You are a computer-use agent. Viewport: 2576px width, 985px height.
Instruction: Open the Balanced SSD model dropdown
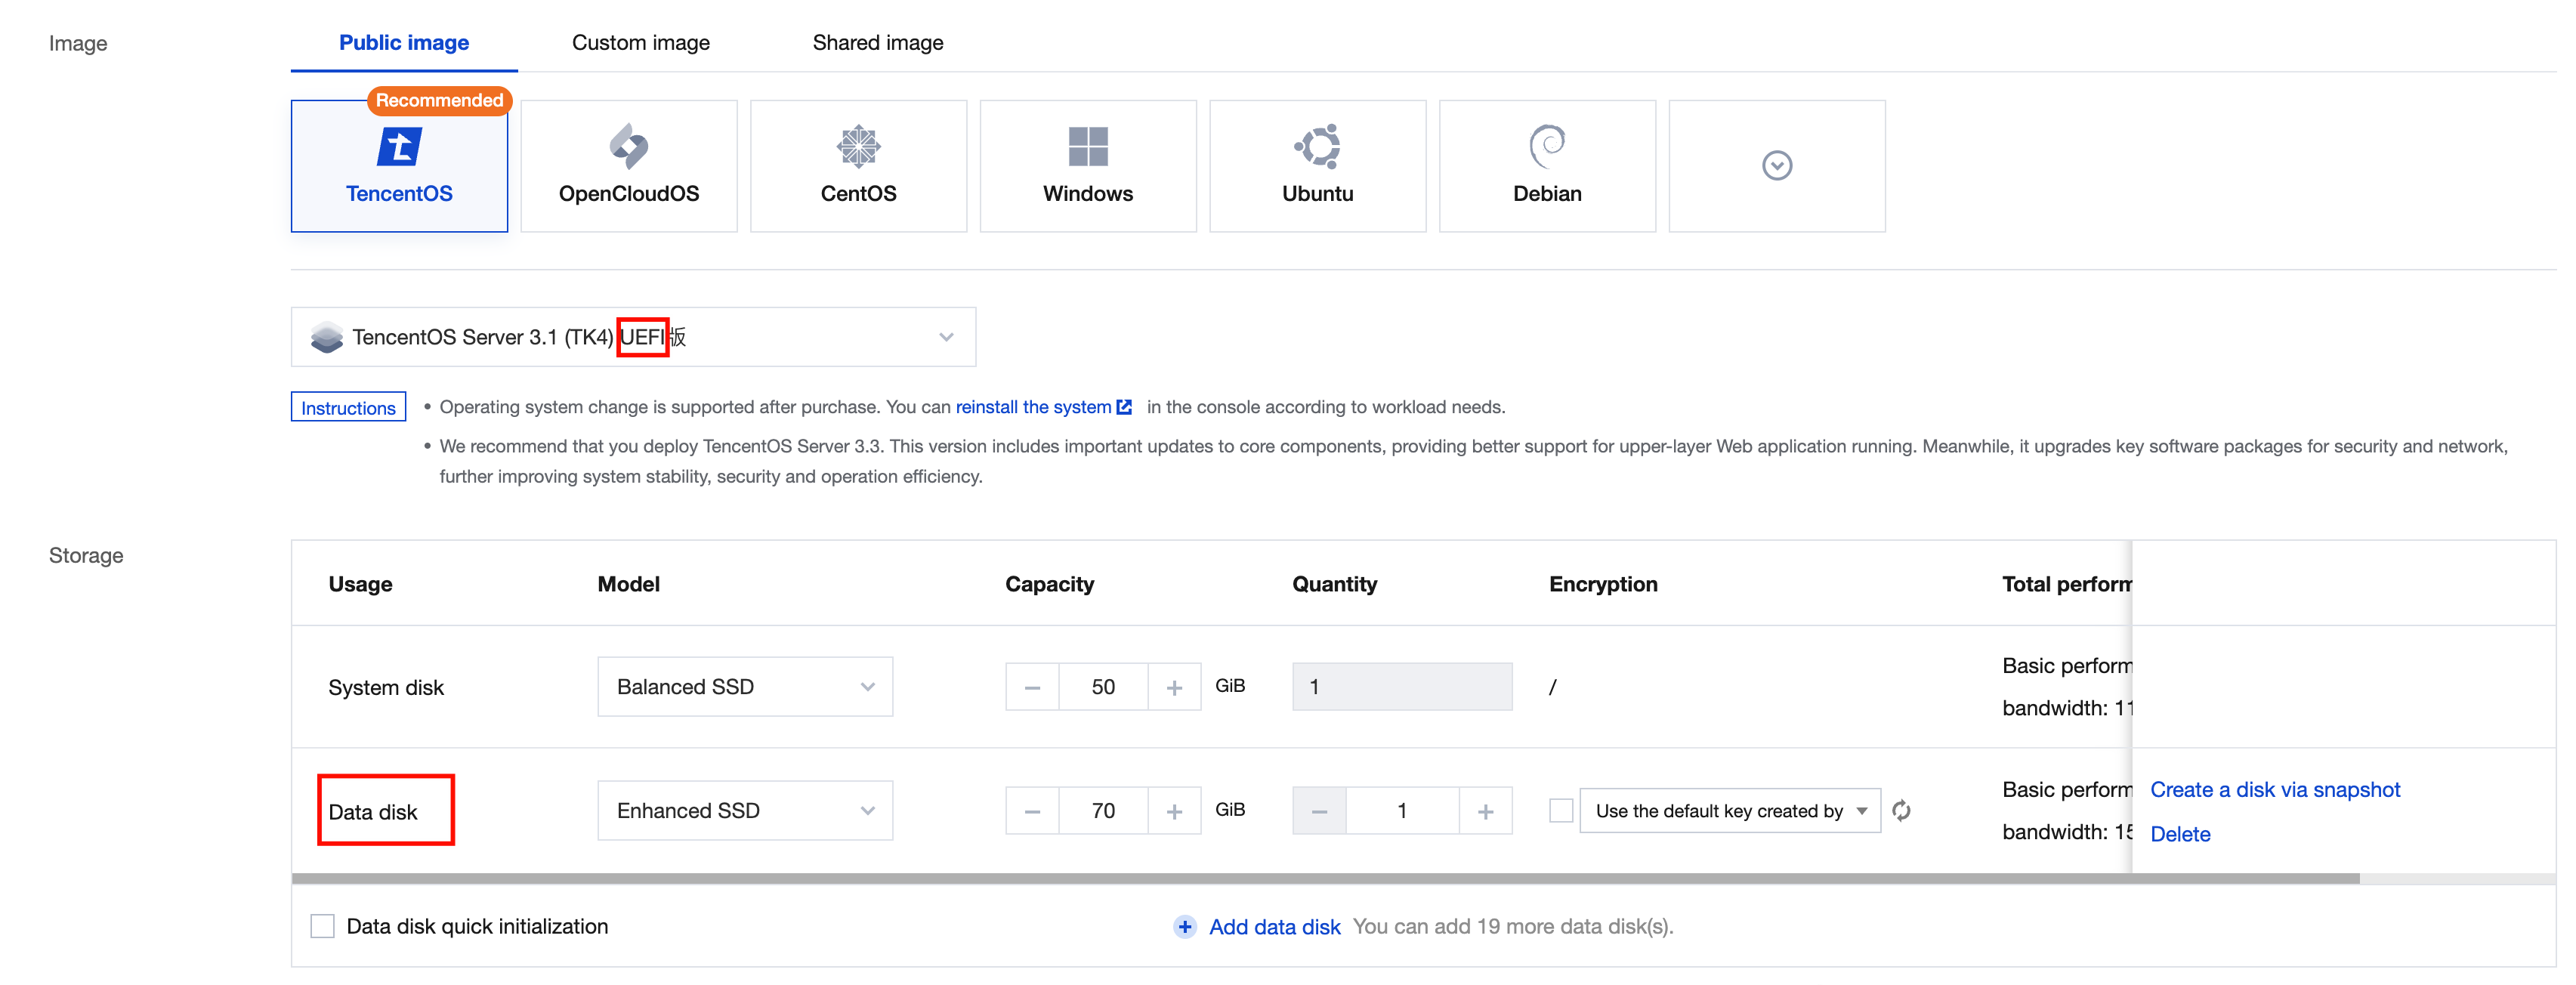click(x=744, y=687)
